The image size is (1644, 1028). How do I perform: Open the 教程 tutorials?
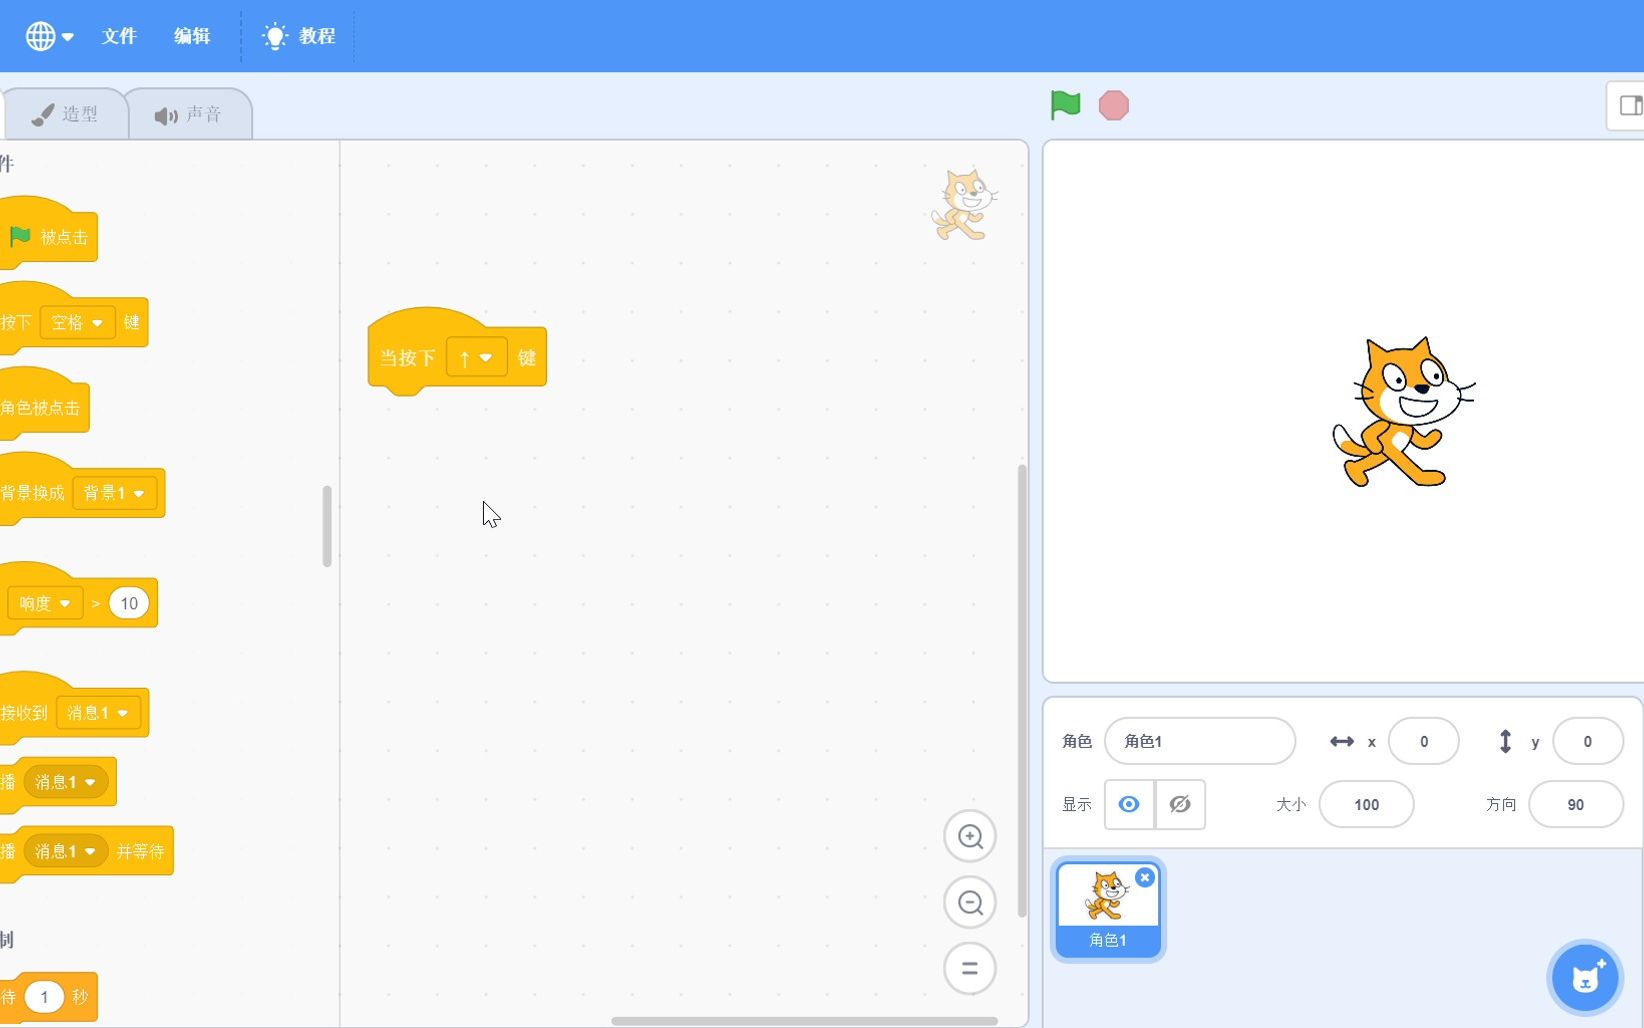(299, 36)
